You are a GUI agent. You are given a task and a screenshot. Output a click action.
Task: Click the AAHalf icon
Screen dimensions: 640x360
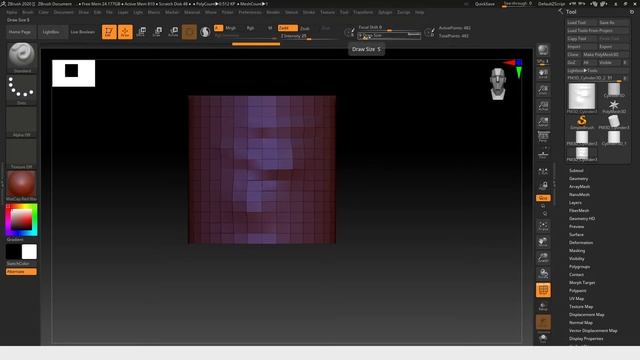[x=543, y=122]
